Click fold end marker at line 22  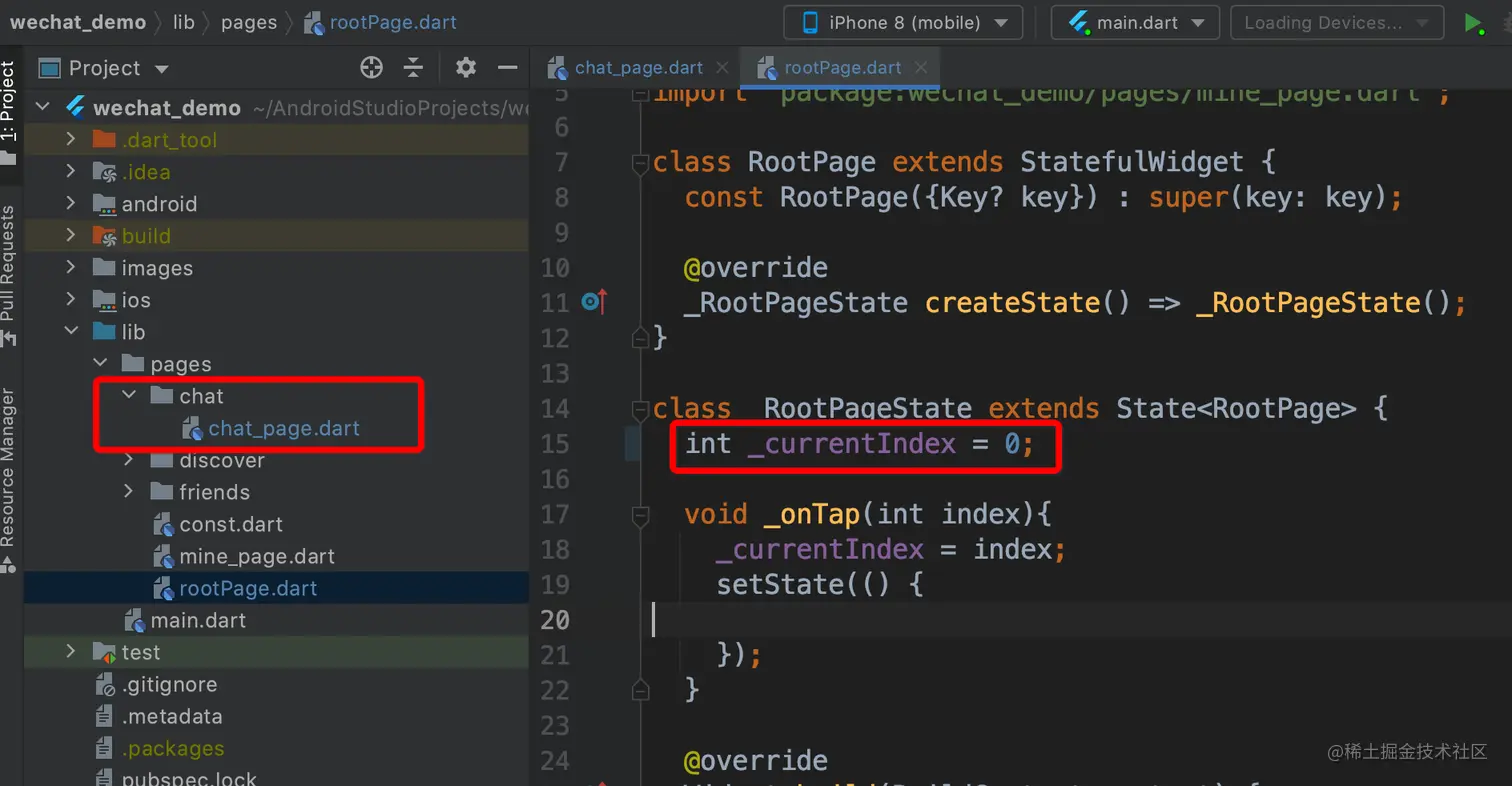click(639, 689)
